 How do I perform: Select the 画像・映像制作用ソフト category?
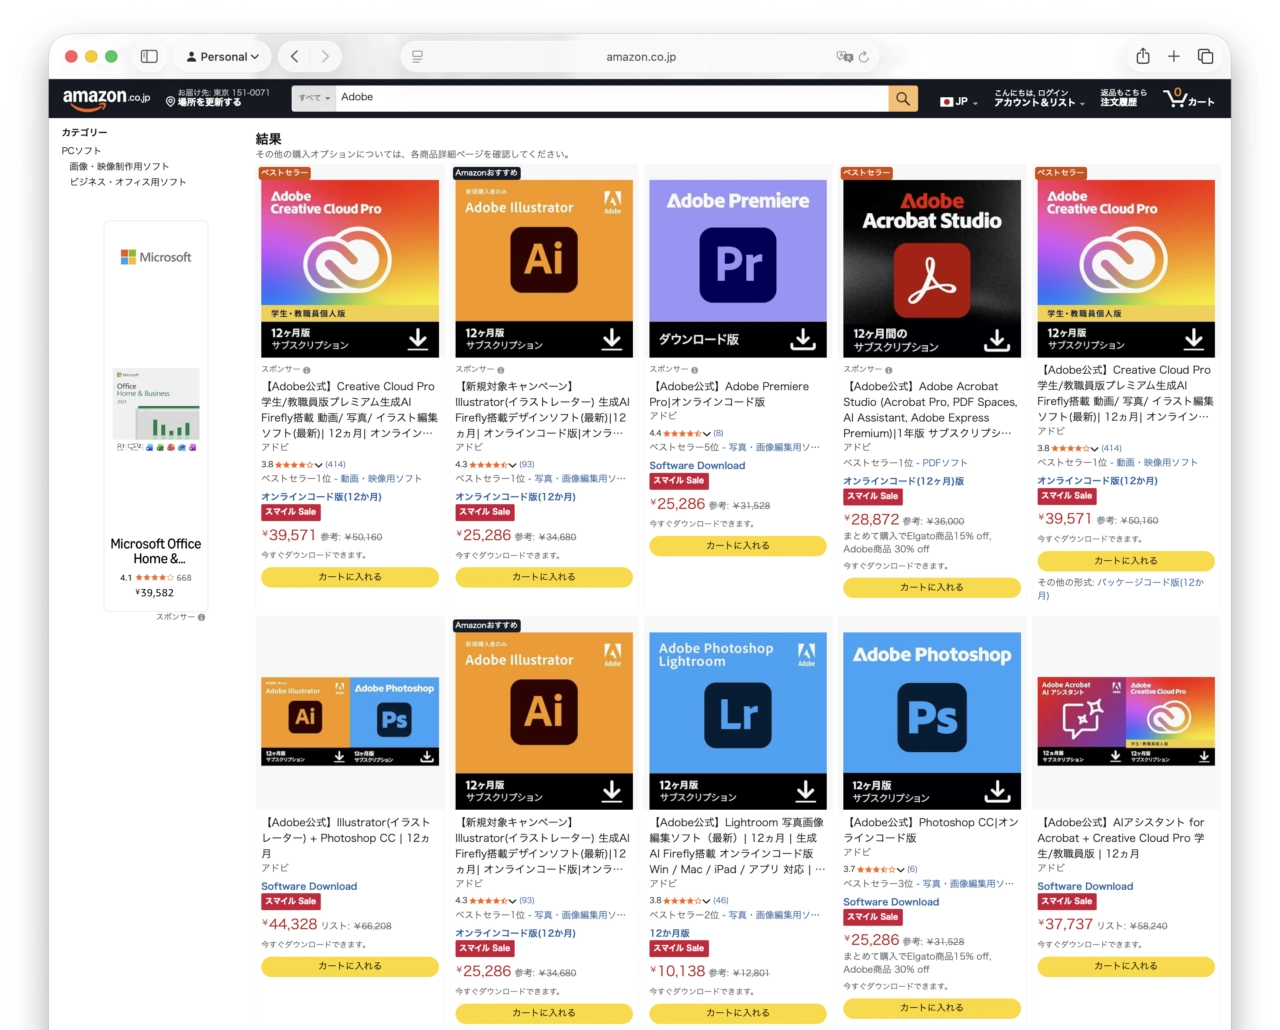[119, 167]
